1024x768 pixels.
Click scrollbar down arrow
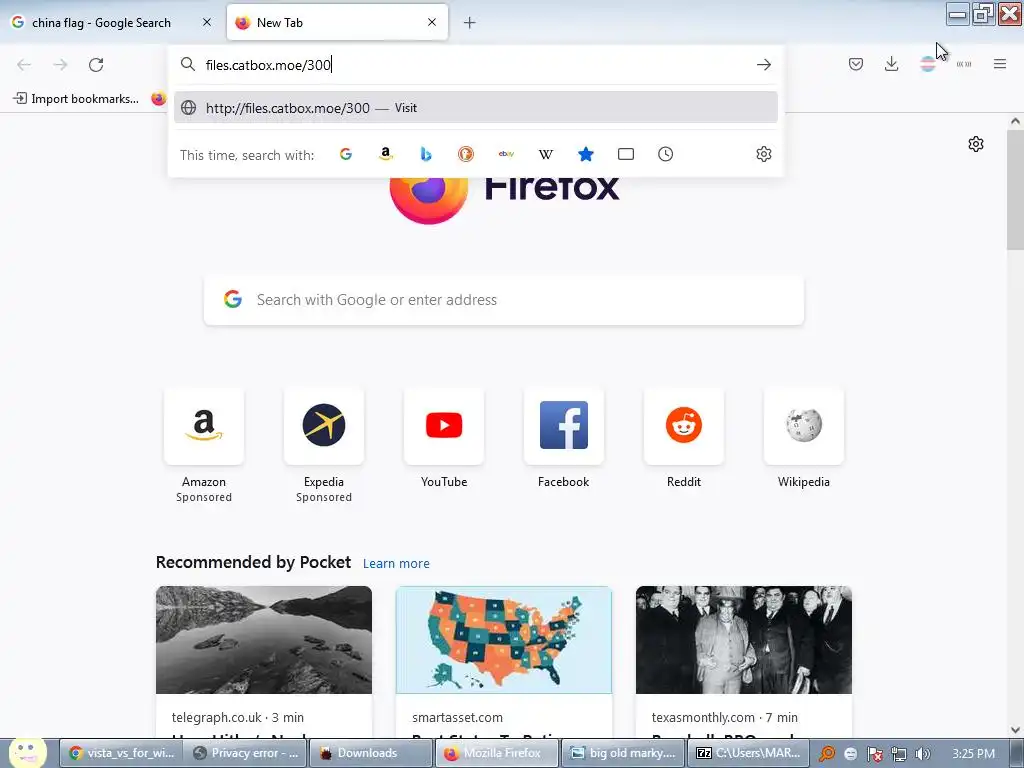1015,729
